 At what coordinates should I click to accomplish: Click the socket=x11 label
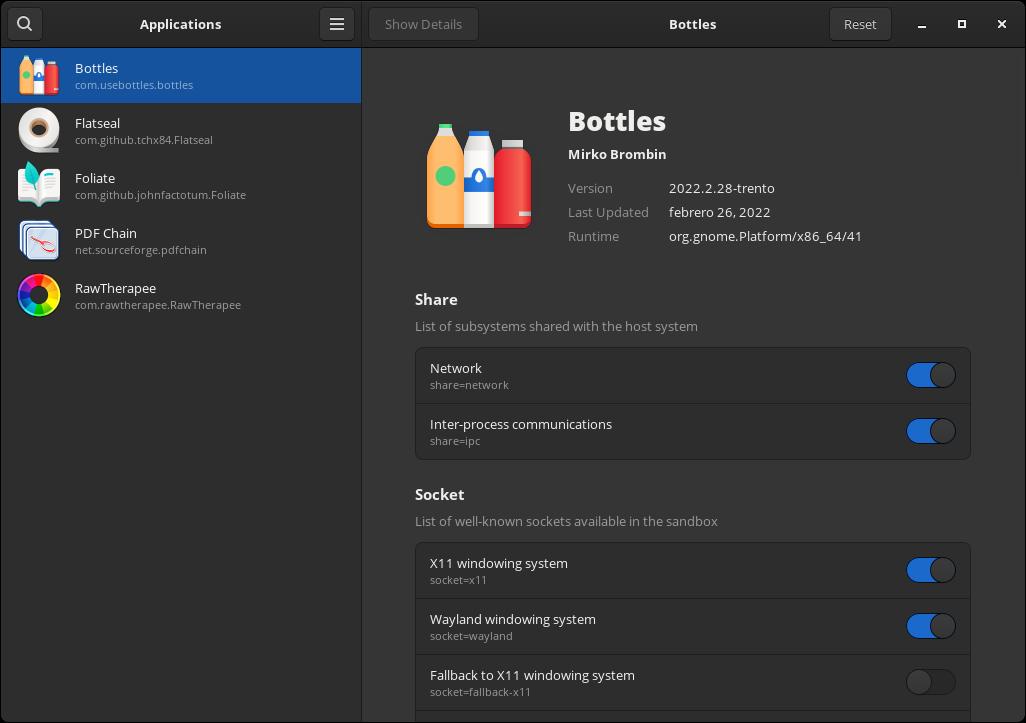pos(458,580)
